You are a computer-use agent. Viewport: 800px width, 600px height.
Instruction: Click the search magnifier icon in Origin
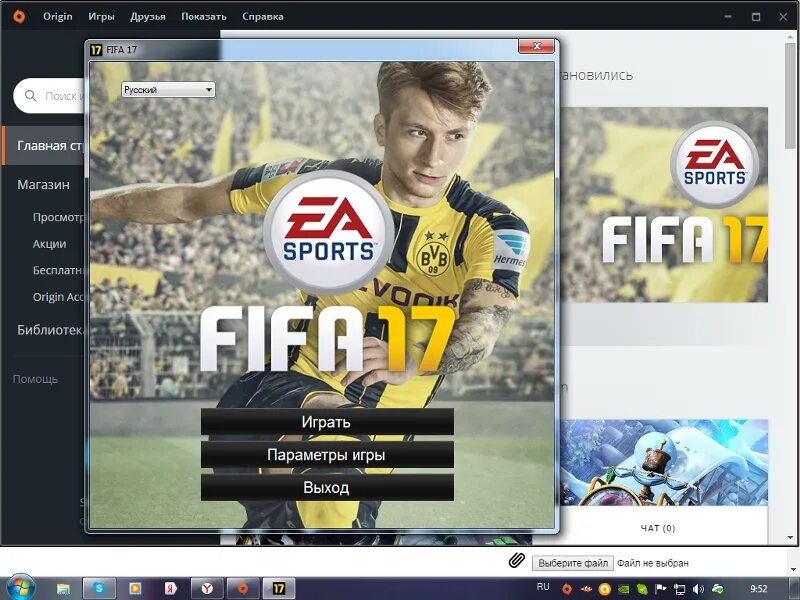point(31,96)
